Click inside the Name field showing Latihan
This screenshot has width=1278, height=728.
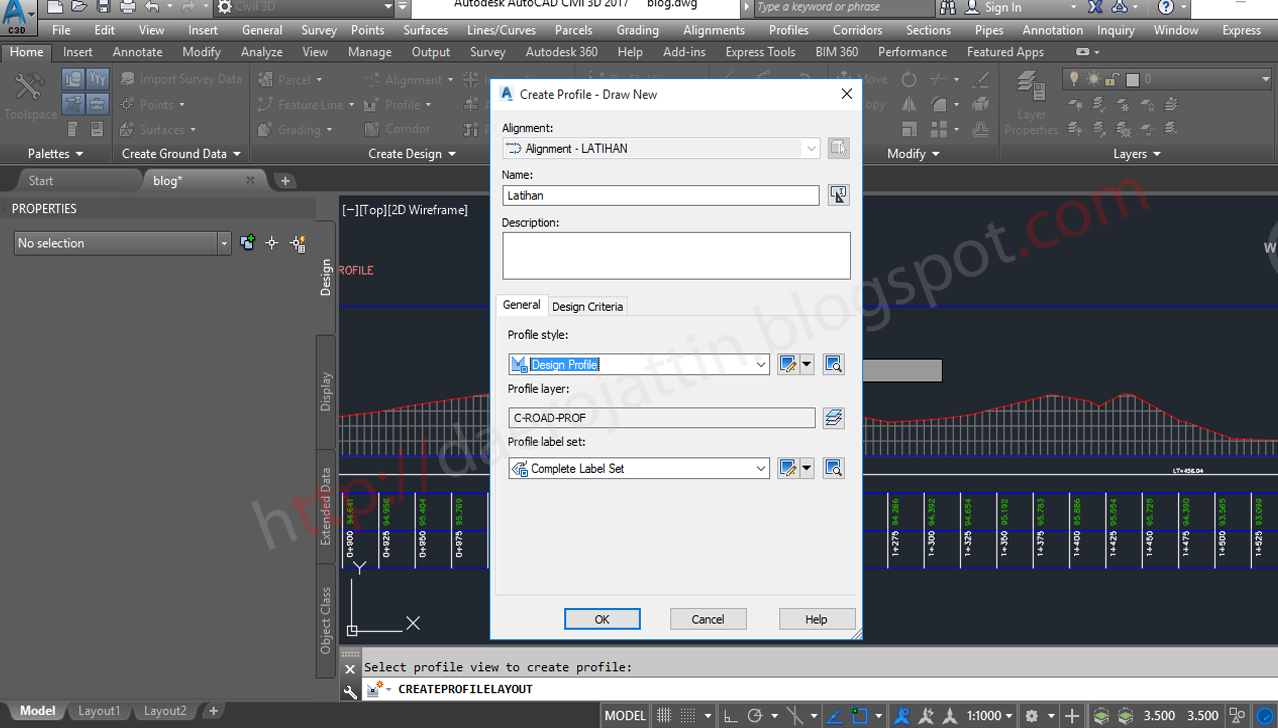660,195
